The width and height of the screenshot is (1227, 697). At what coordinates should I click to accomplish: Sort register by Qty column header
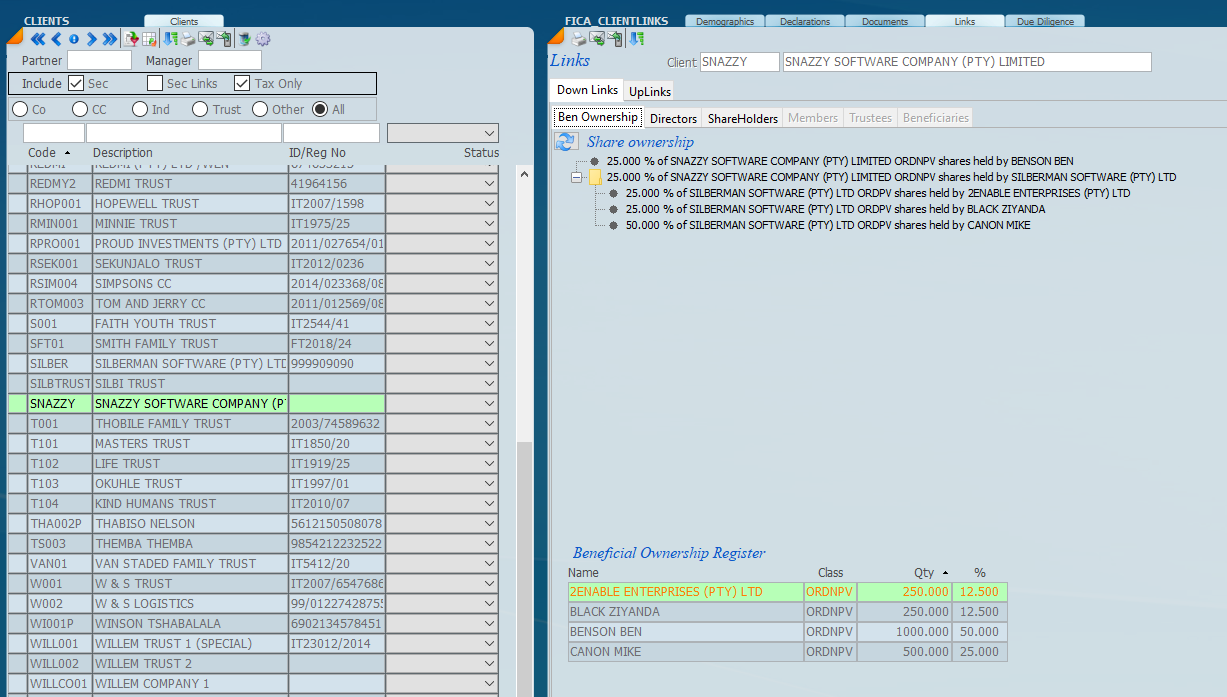(x=923, y=573)
